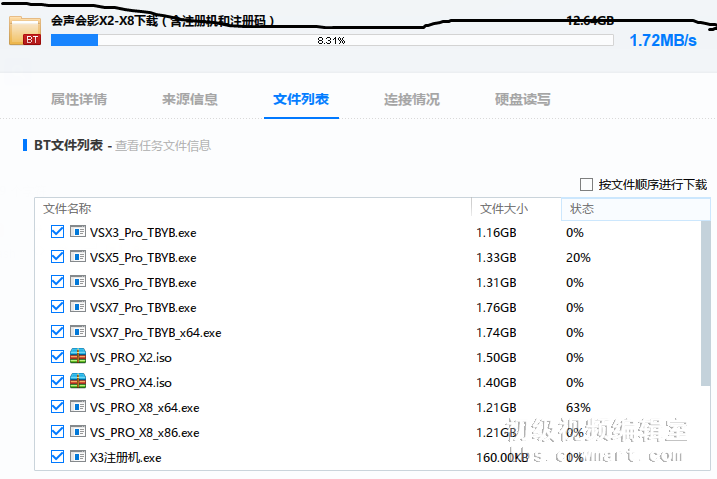Uncheck VSX7_Pro_TBYB_x64.exe checkbox
The width and height of the screenshot is (717, 479).
[57, 331]
